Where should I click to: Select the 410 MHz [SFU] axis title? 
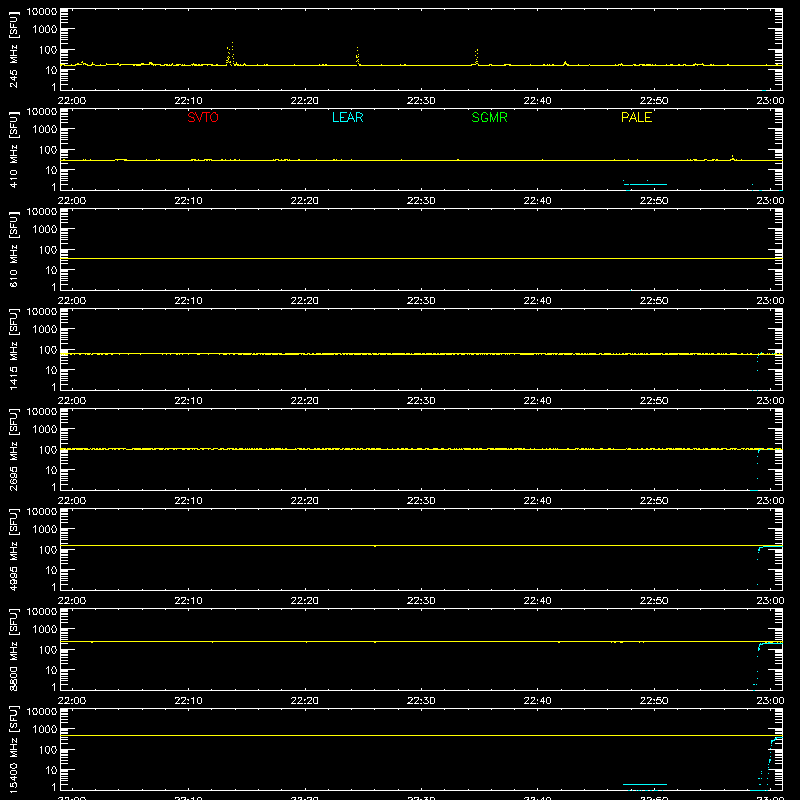pos(13,150)
